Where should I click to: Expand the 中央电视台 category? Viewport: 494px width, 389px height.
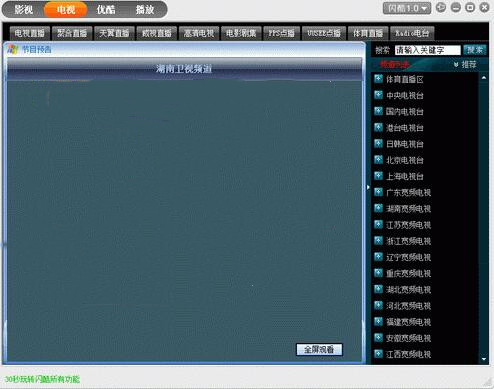pos(405,96)
